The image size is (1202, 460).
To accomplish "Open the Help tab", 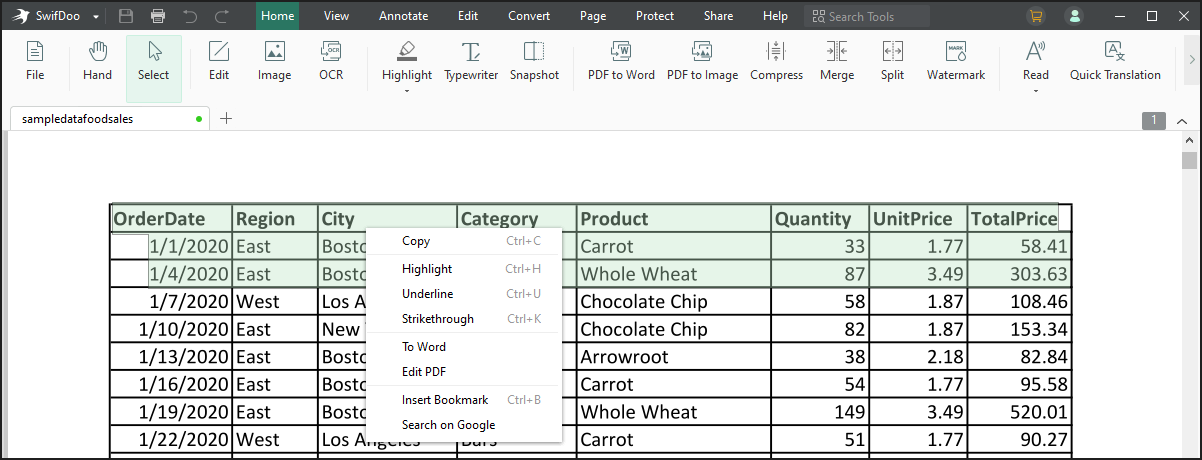I will (x=775, y=16).
